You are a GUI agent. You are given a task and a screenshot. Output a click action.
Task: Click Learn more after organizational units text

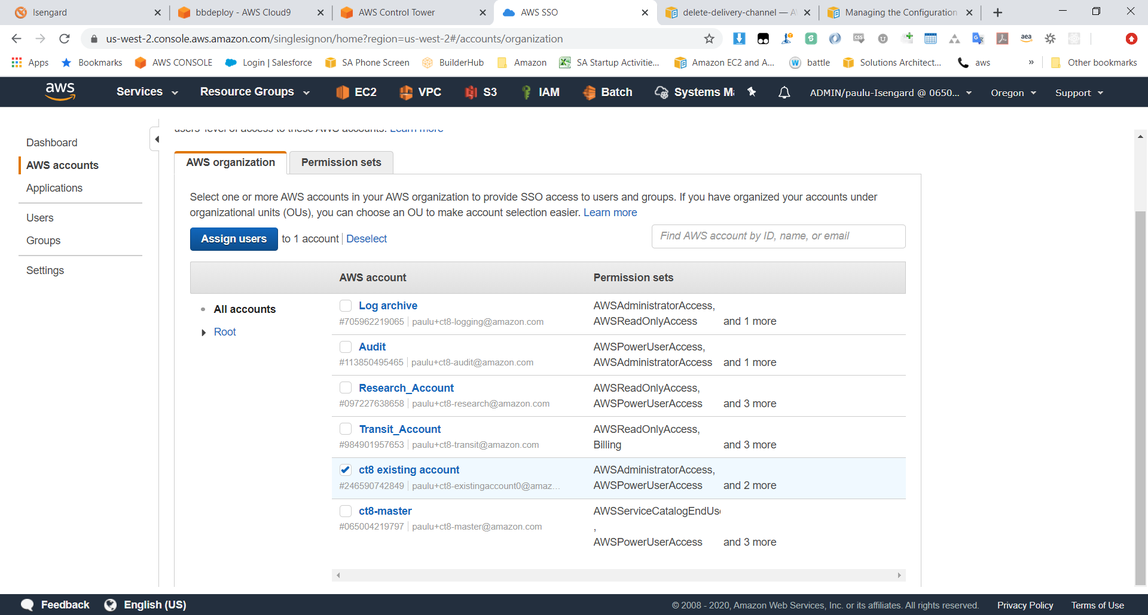[x=610, y=212]
